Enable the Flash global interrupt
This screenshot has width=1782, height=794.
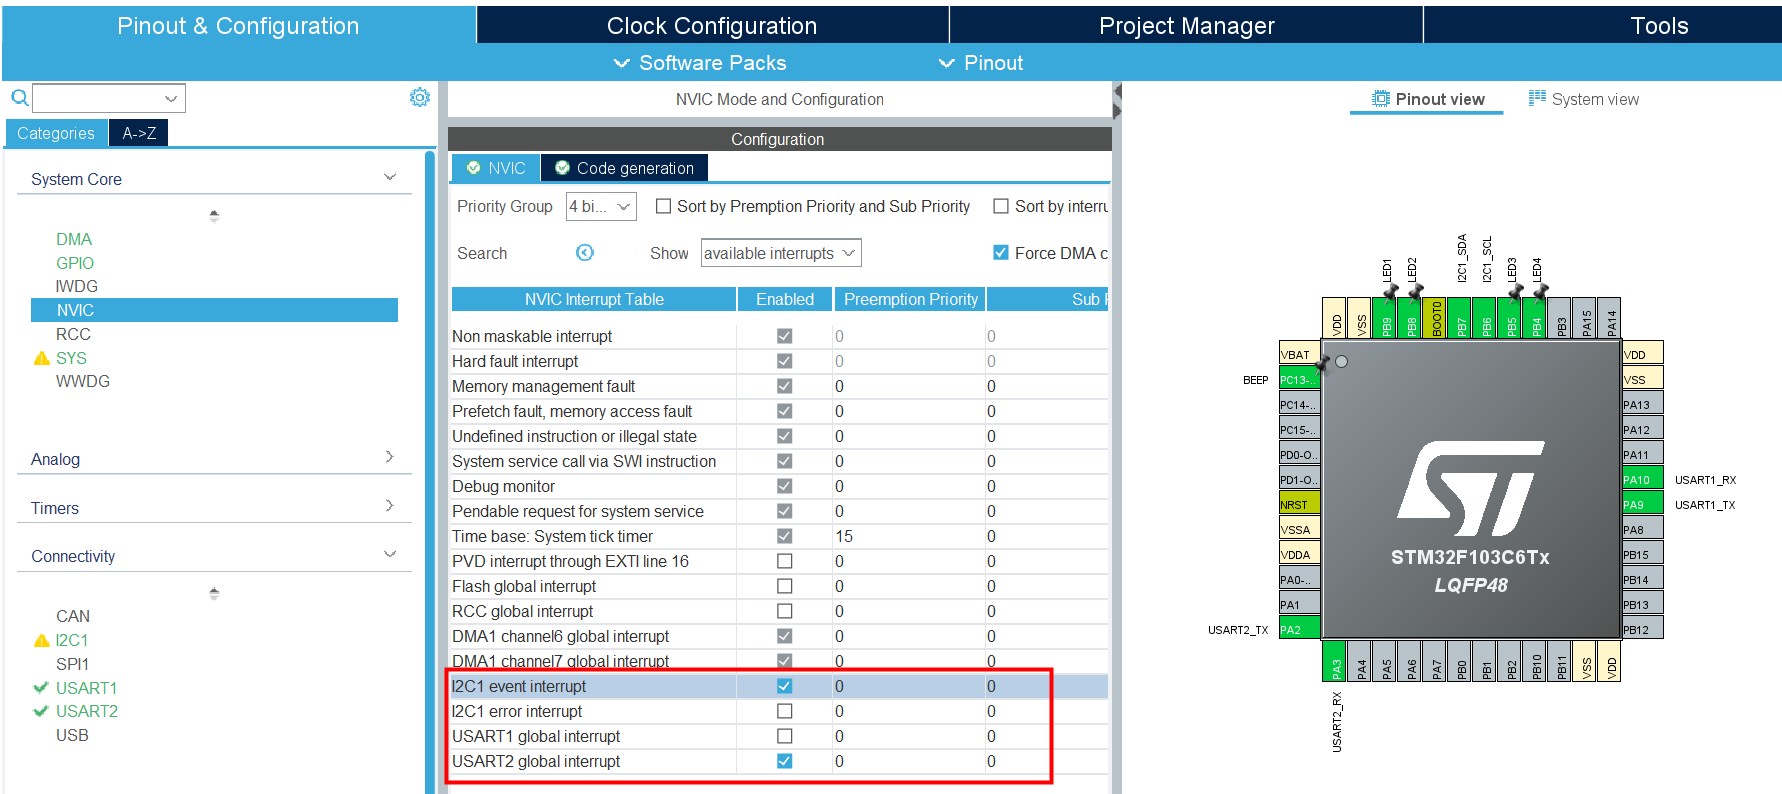[x=785, y=586]
